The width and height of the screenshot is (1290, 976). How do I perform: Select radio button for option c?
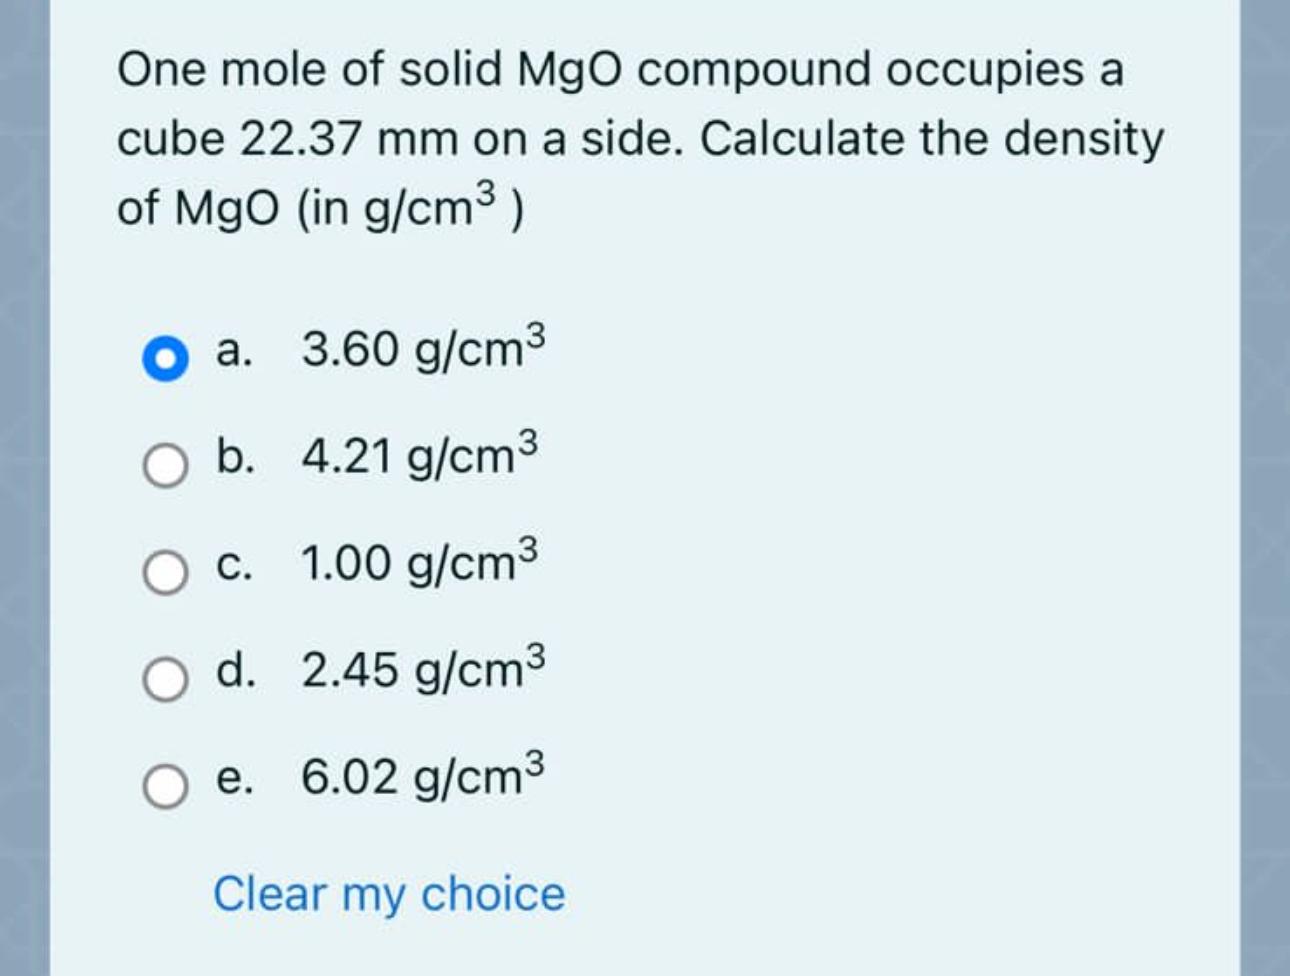166,571
